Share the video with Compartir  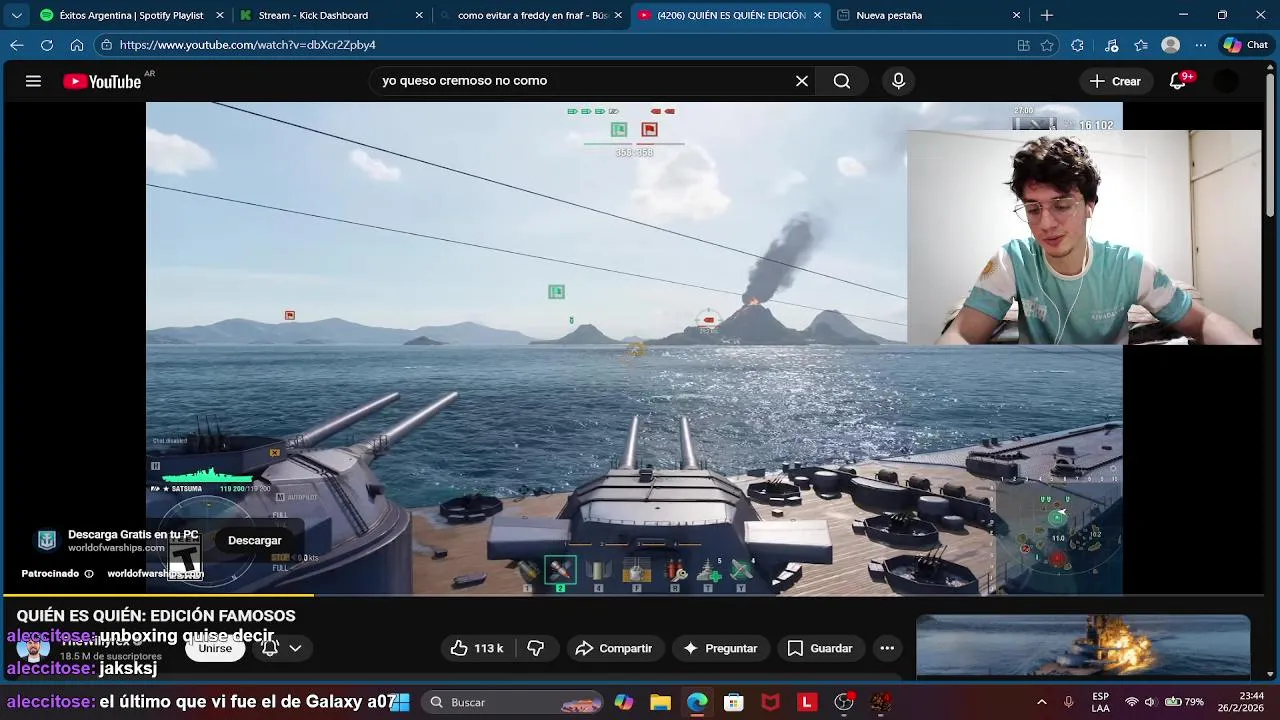[614, 648]
